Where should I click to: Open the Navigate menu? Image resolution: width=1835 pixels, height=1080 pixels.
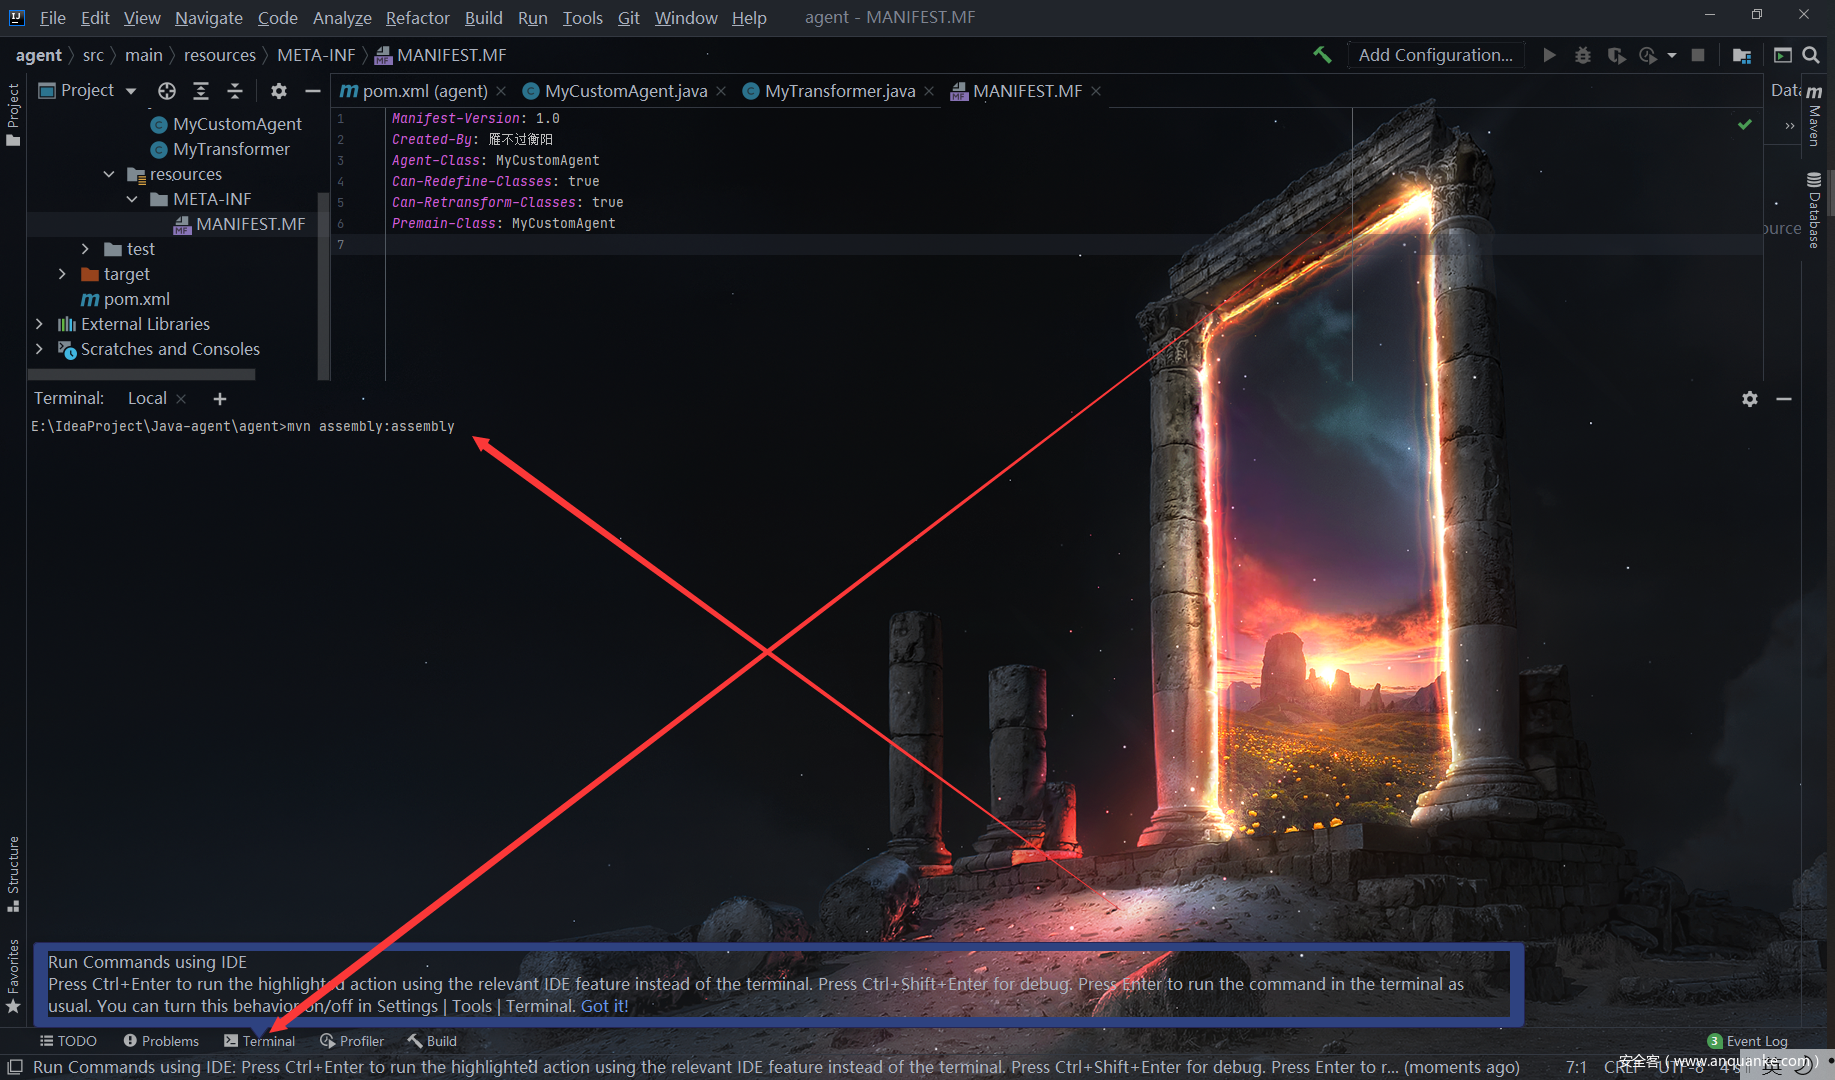tap(208, 18)
